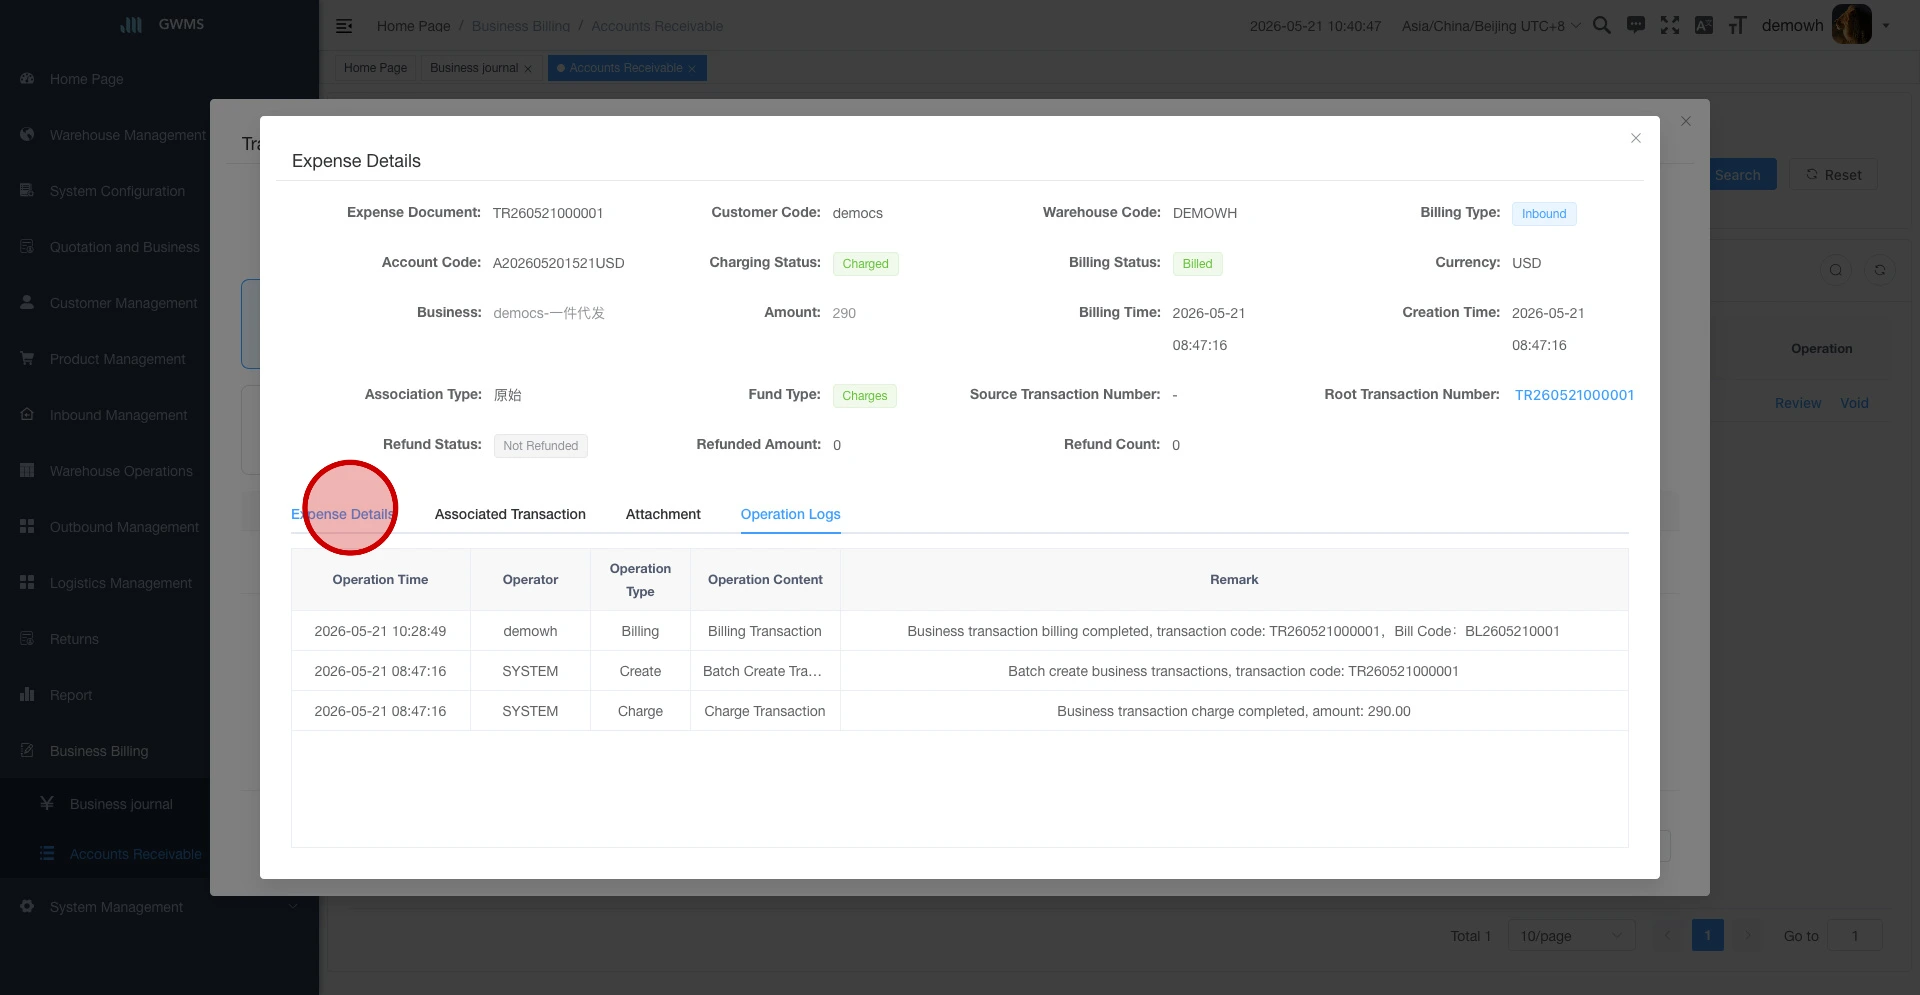This screenshot has height=995, width=1920.
Task: Open the language switch icon
Action: (x=1704, y=26)
